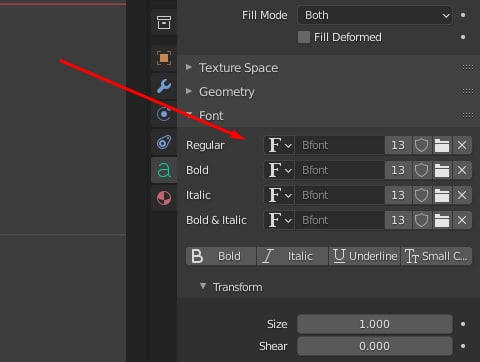Grab the Font panel drag handle
480x362 pixels.
click(x=468, y=116)
